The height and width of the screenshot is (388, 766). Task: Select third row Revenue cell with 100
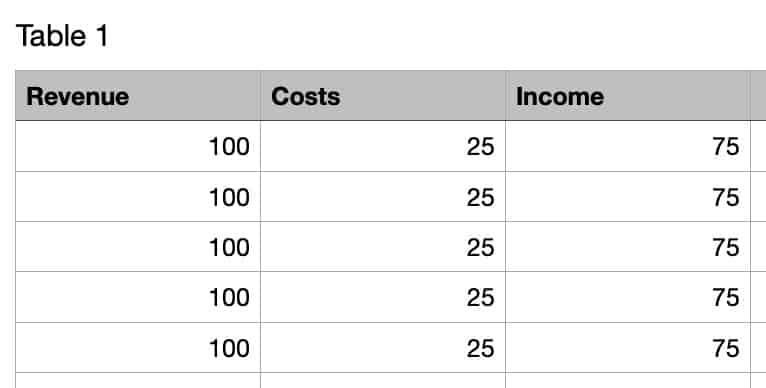tap(138, 247)
